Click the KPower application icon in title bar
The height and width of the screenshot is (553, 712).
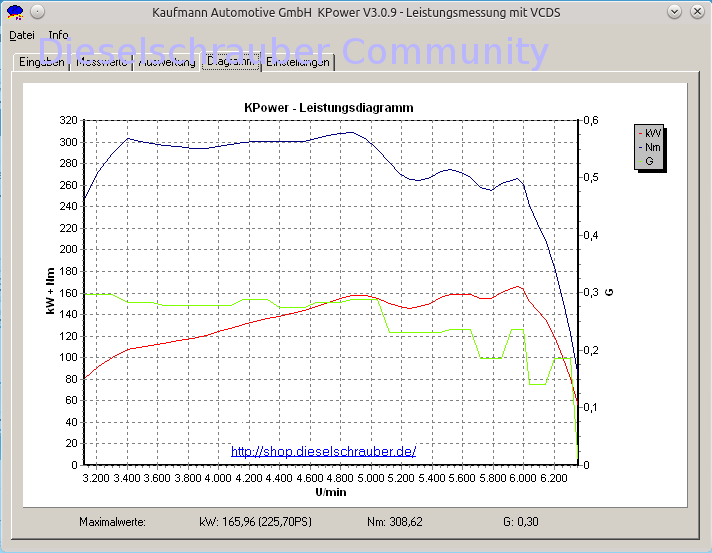tap(15, 12)
